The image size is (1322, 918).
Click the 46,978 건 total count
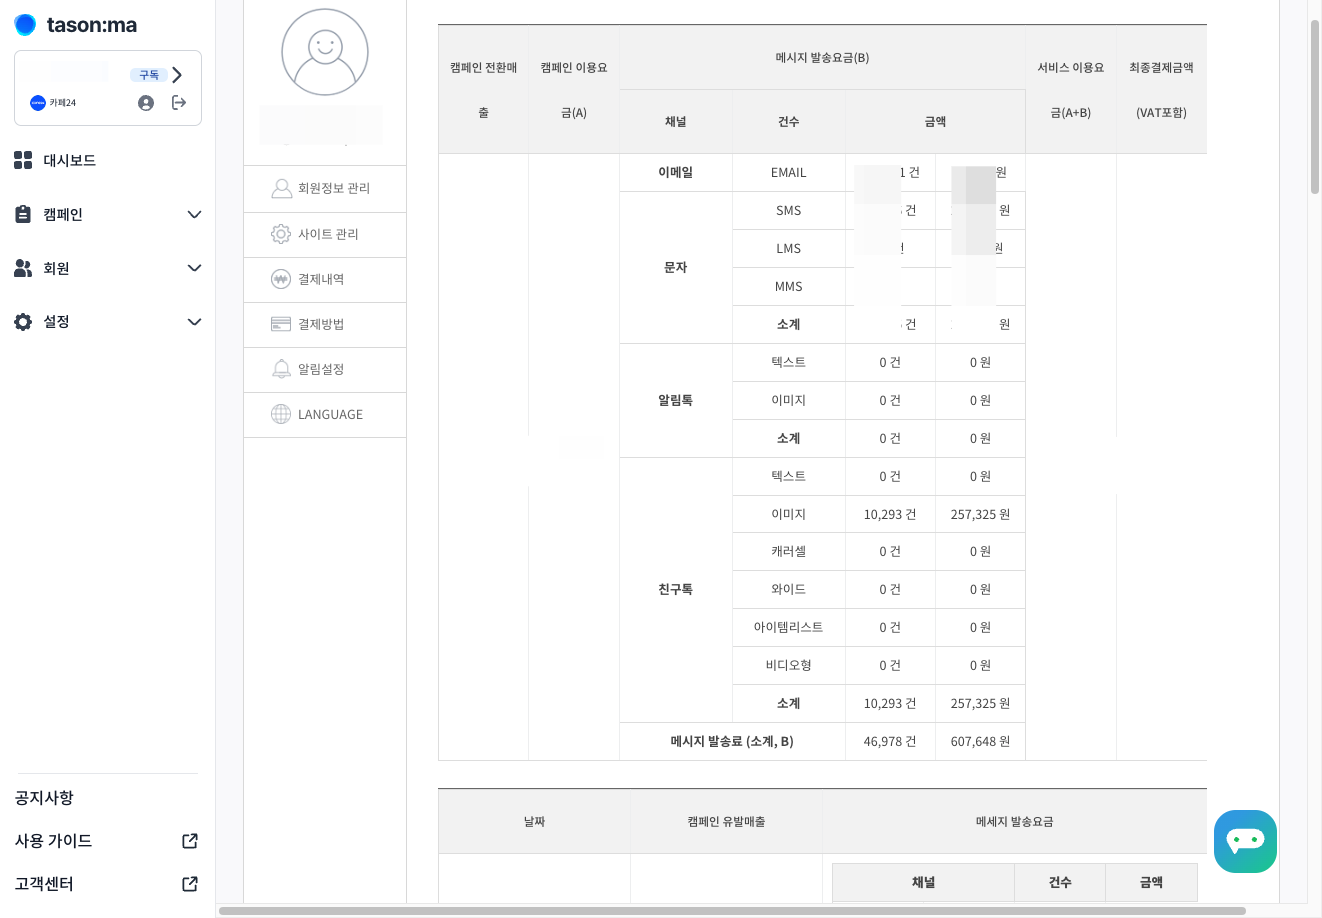tap(890, 742)
